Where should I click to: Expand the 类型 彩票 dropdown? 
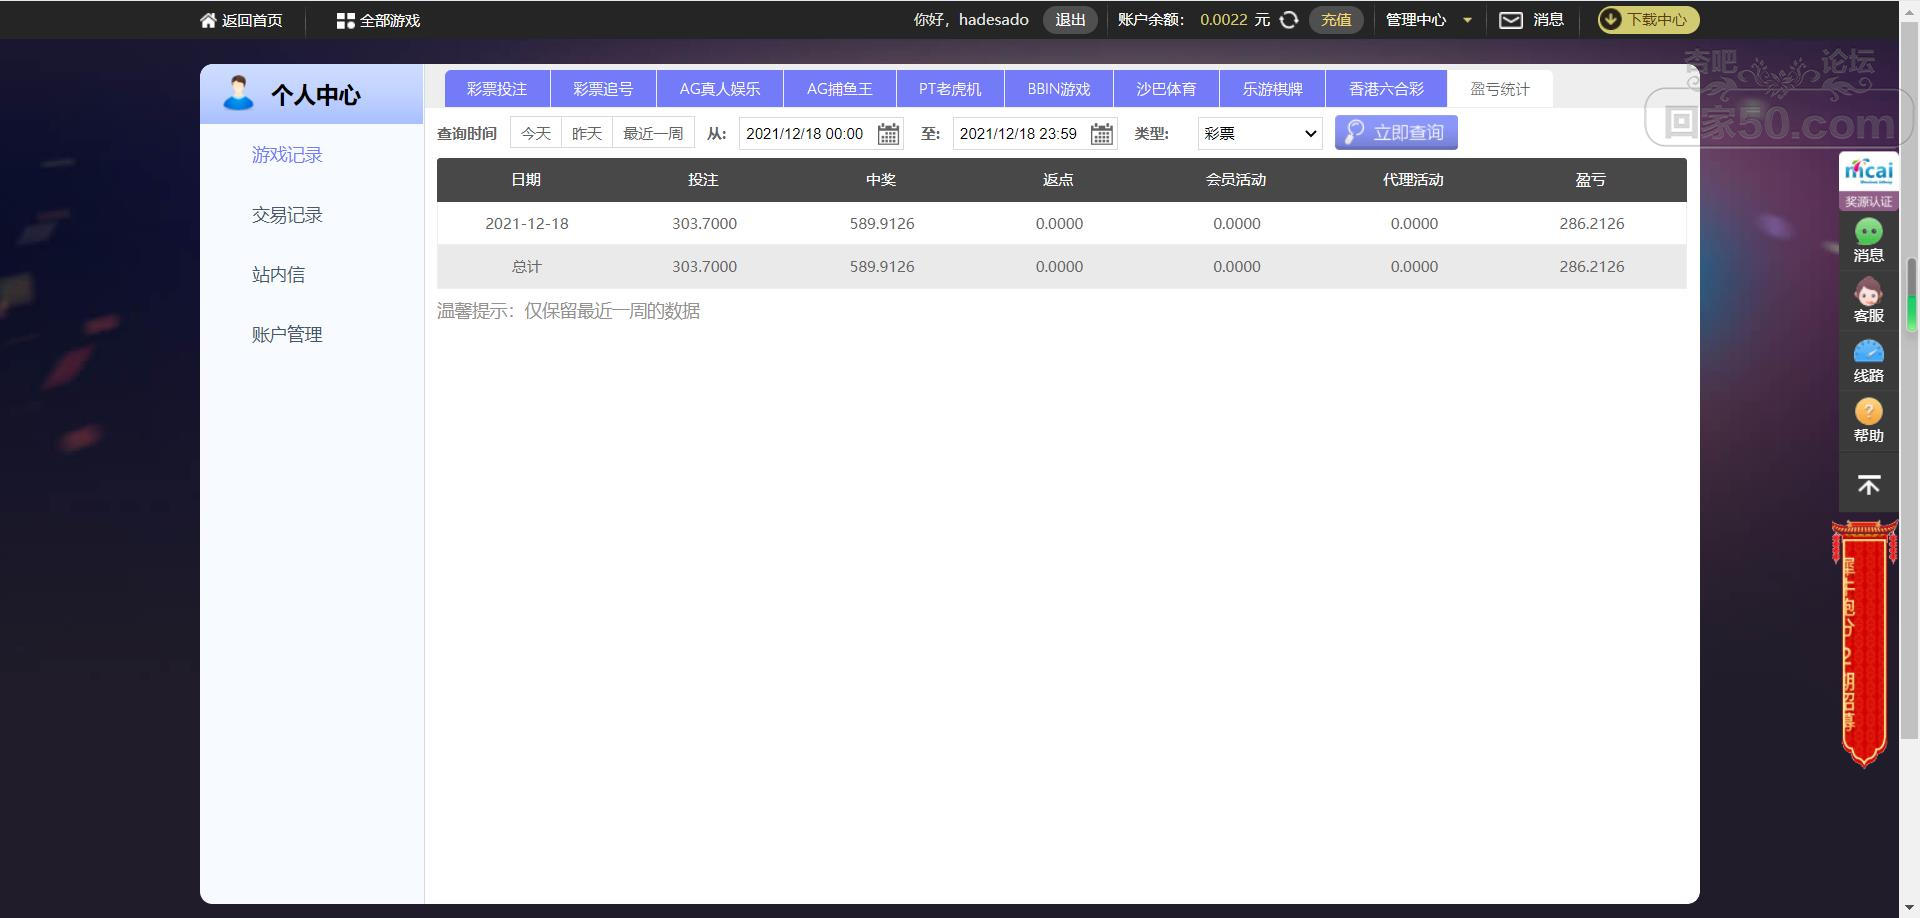(x=1260, y=133)
